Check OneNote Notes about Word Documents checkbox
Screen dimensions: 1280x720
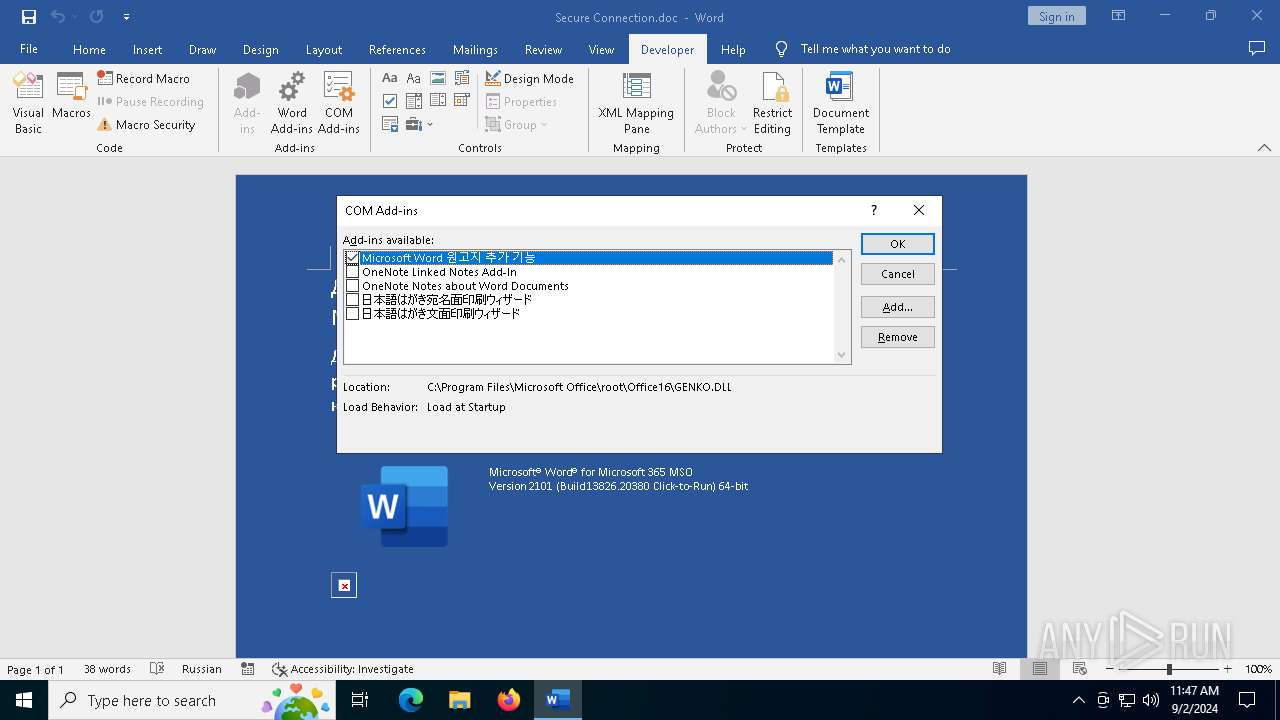352,286
